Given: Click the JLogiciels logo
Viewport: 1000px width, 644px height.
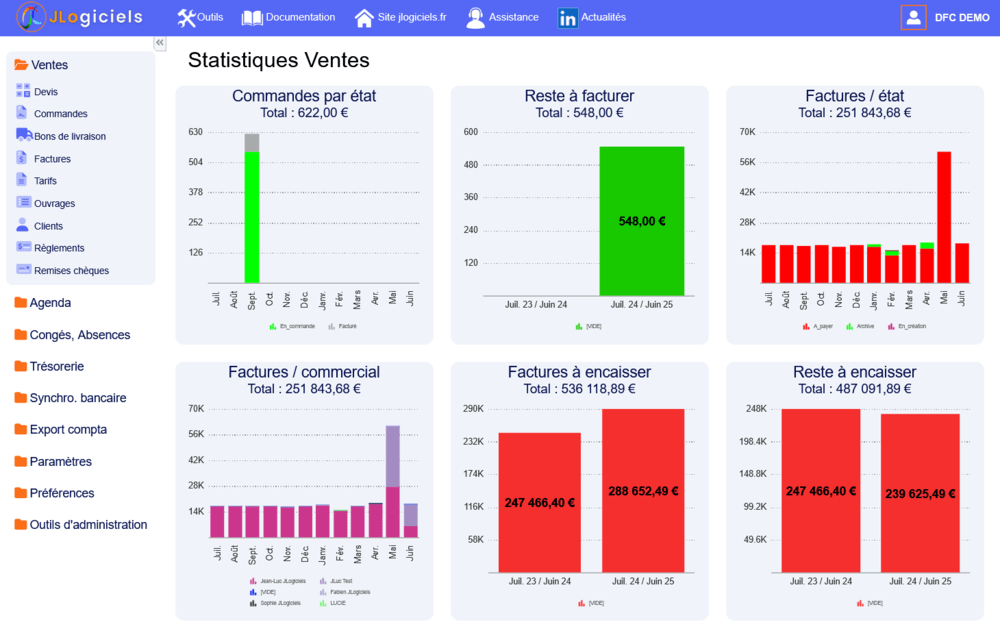Looking at the screenshot, I should pyautogui.click(x=80, y=17).
